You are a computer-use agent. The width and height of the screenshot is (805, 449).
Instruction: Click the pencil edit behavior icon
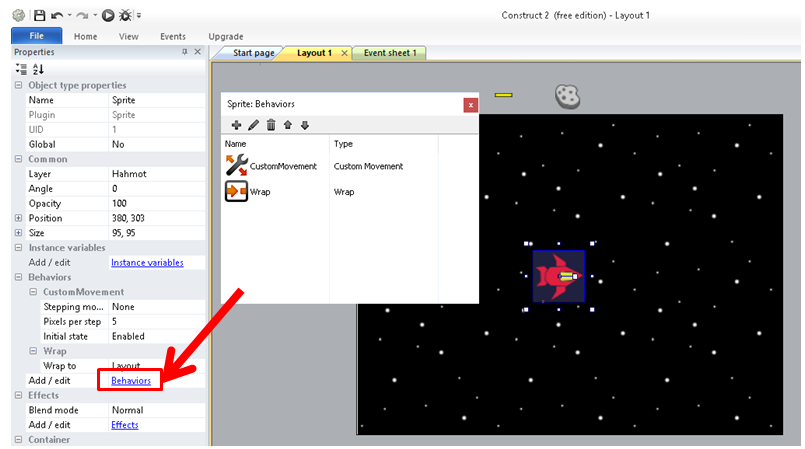pyautogui.click(x=253, y=125)
